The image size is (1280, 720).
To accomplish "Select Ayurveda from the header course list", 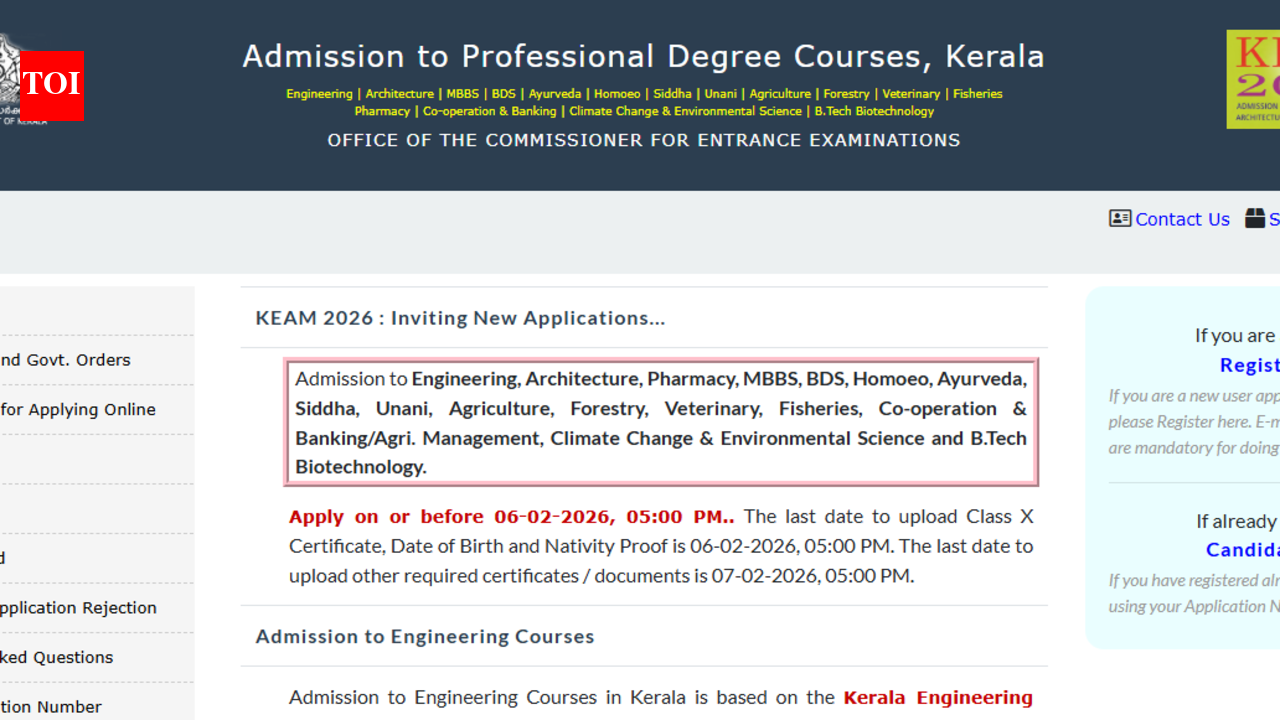I will tap(554, 93).
